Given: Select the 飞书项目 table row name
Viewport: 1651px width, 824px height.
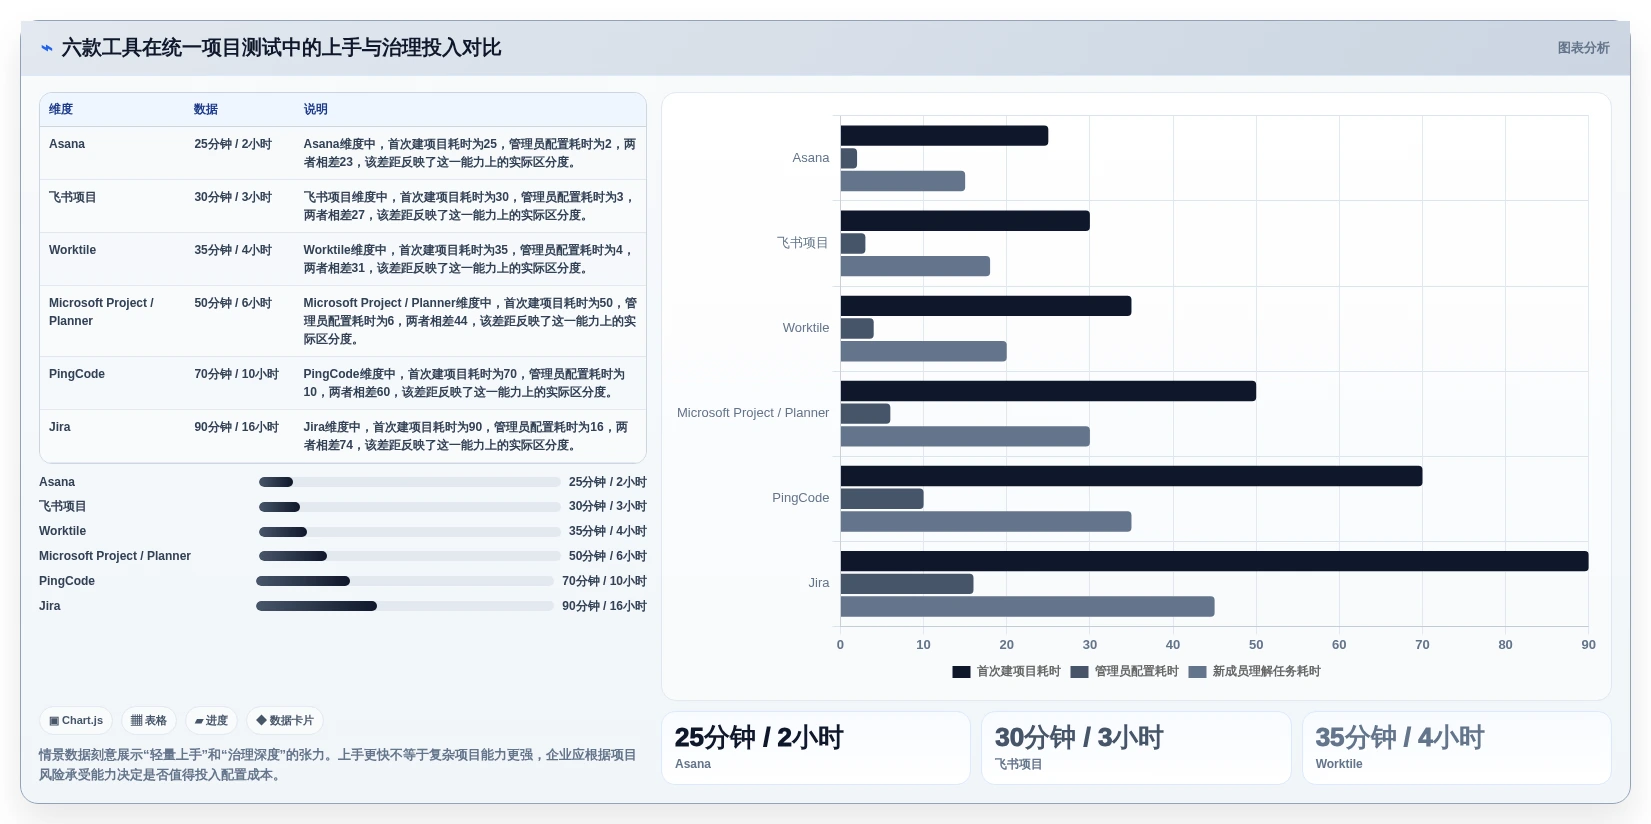Looking at the screenshot, I should coord(73,197).
